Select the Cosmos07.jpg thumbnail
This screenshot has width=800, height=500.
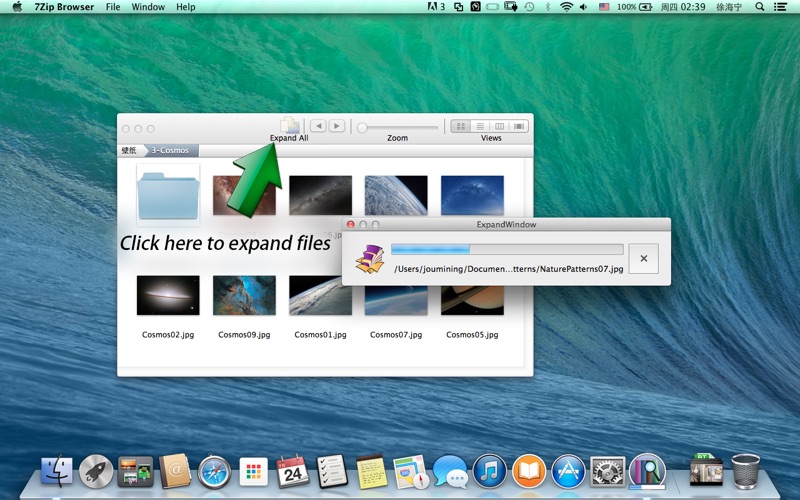click(x=396, y=301)
